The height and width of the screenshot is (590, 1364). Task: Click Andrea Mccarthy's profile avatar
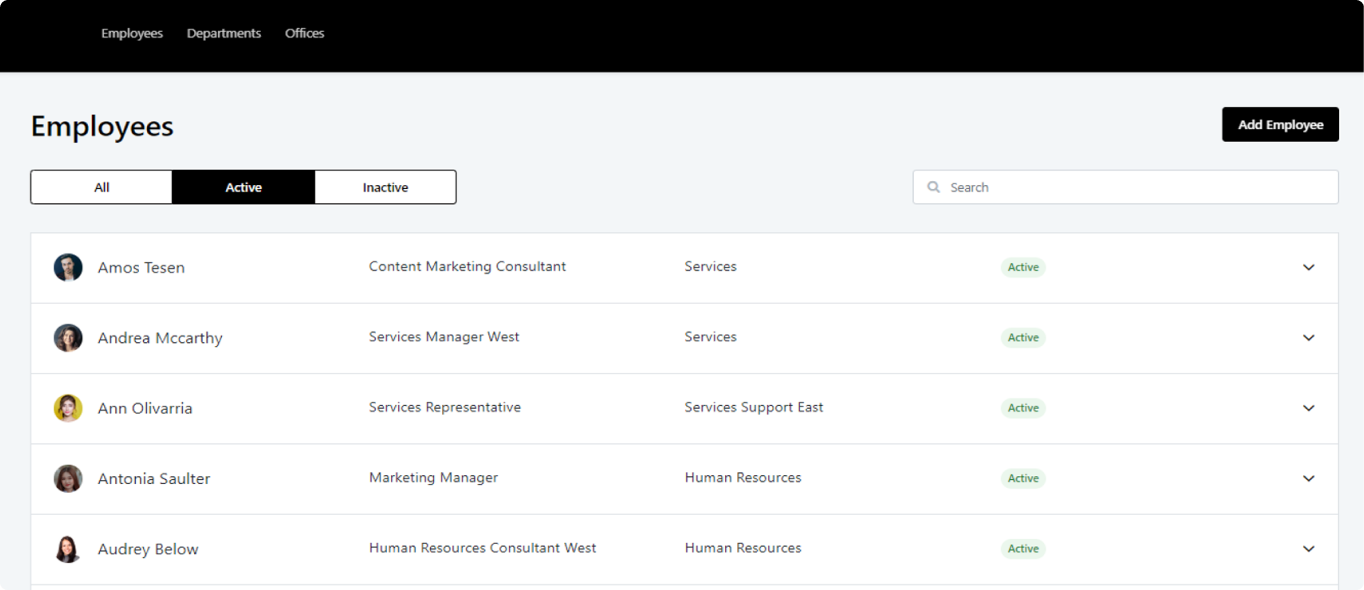click(68, 338)
